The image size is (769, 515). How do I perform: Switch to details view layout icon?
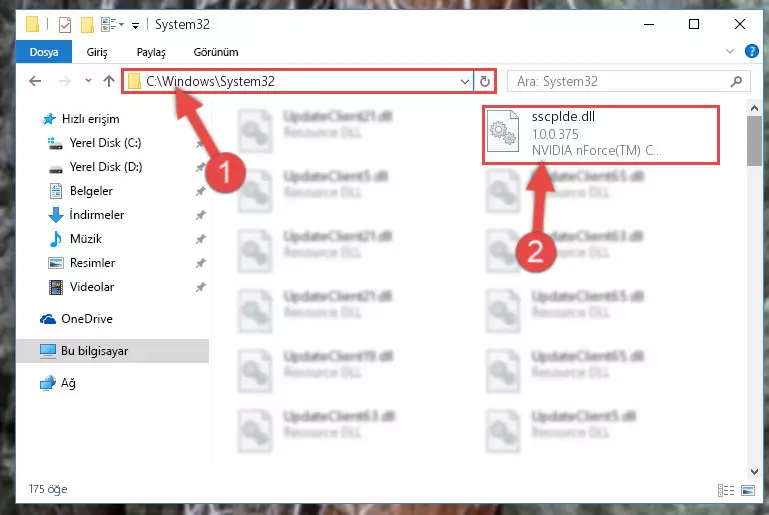tap(726, 490)
